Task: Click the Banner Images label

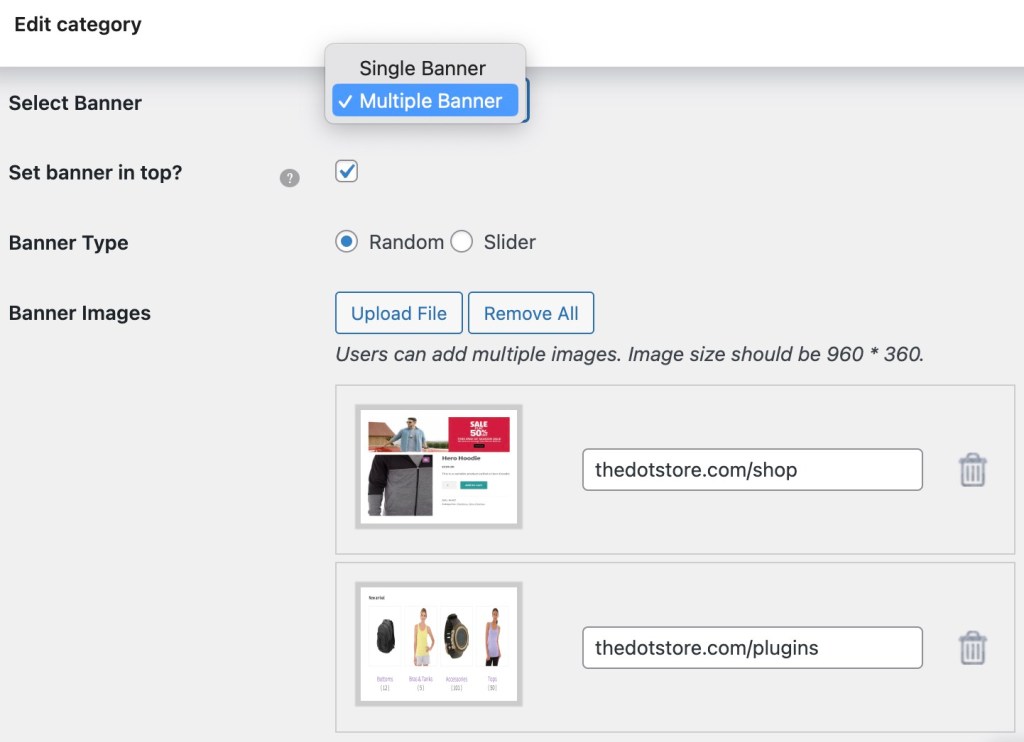Action: tap(79, 313)
